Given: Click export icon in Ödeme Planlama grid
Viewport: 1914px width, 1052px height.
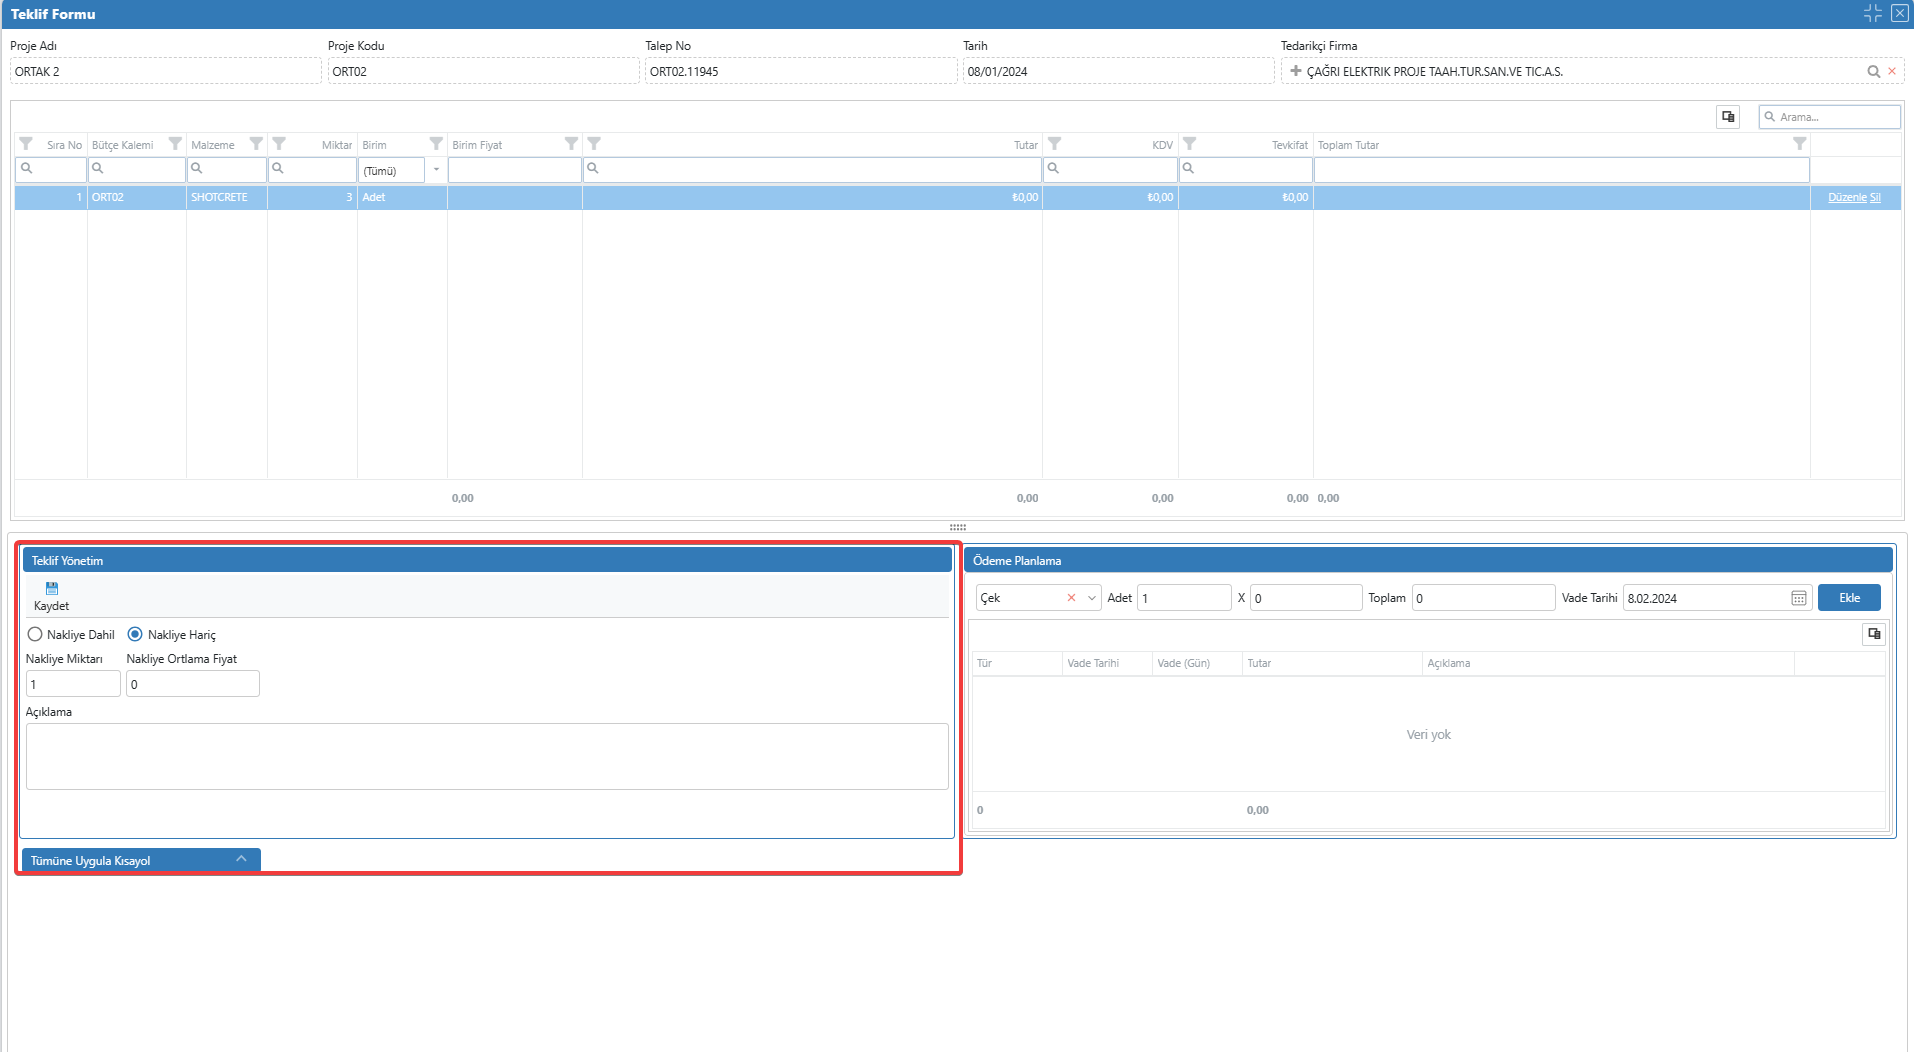Looking at the screenshot, I should pos(1874,634).
